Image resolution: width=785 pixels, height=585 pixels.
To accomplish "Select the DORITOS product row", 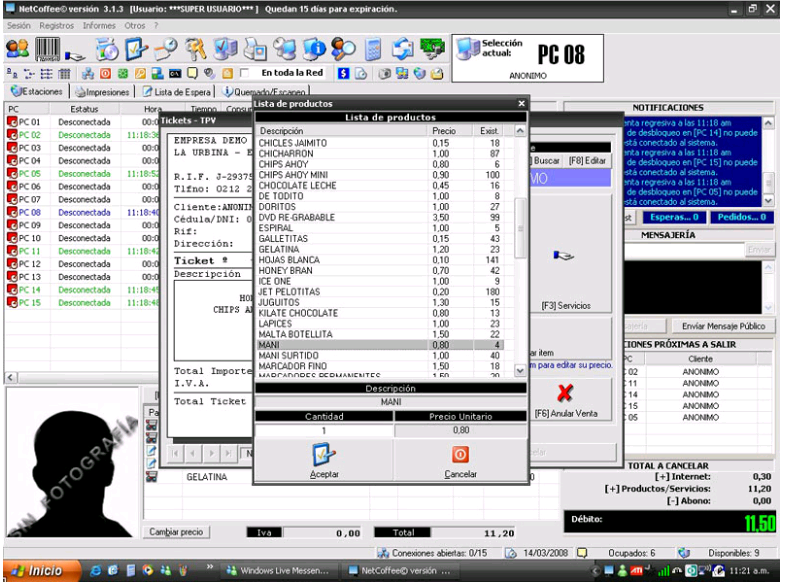I will pos(379,207).
